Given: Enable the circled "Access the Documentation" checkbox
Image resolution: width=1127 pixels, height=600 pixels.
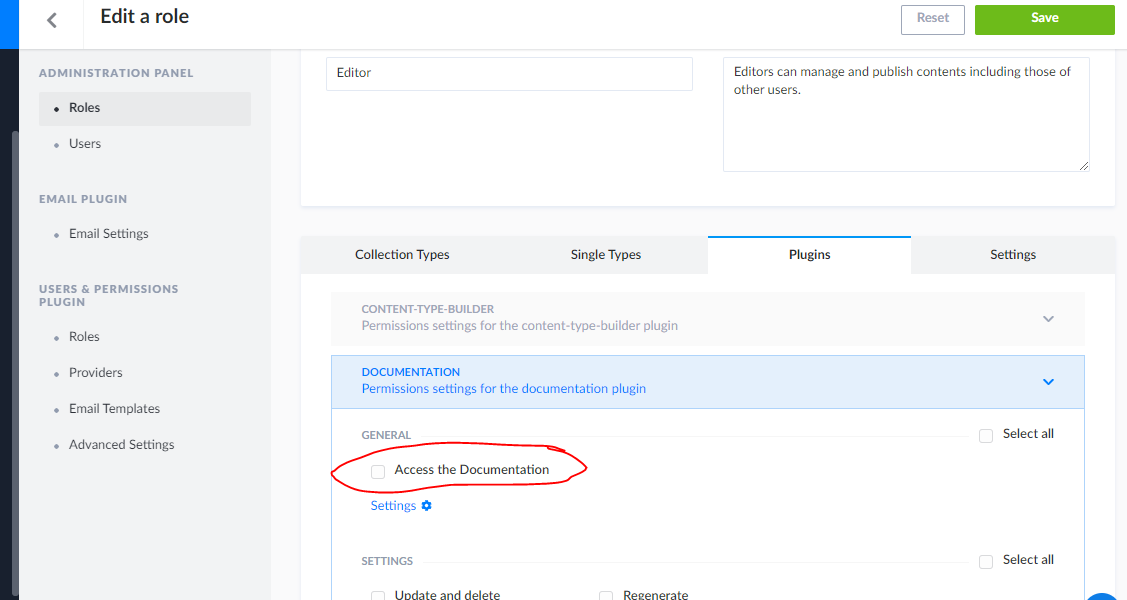Looking at the screenshot, I should pos(377,470).
